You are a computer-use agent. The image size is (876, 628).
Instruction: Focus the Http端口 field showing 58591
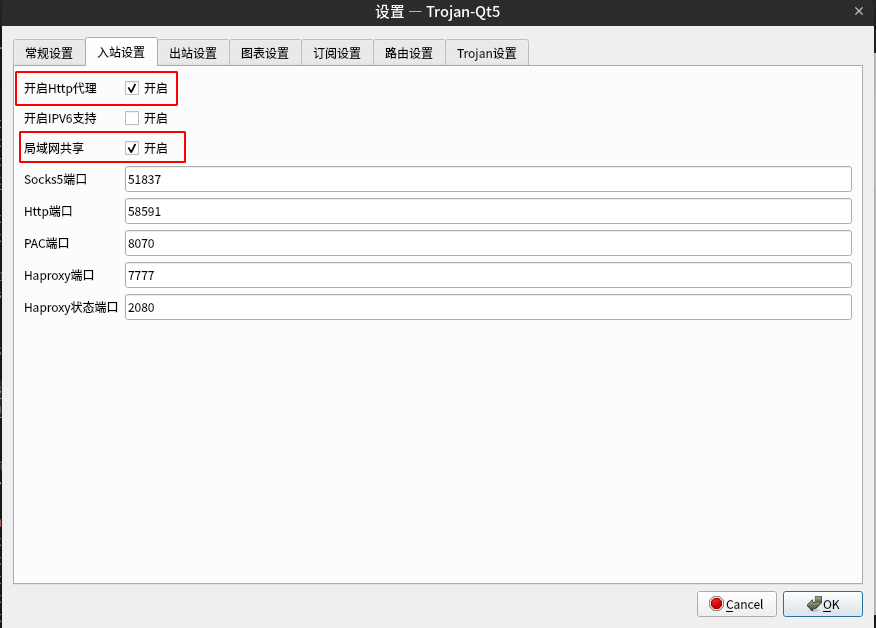(x=488, y=211)
